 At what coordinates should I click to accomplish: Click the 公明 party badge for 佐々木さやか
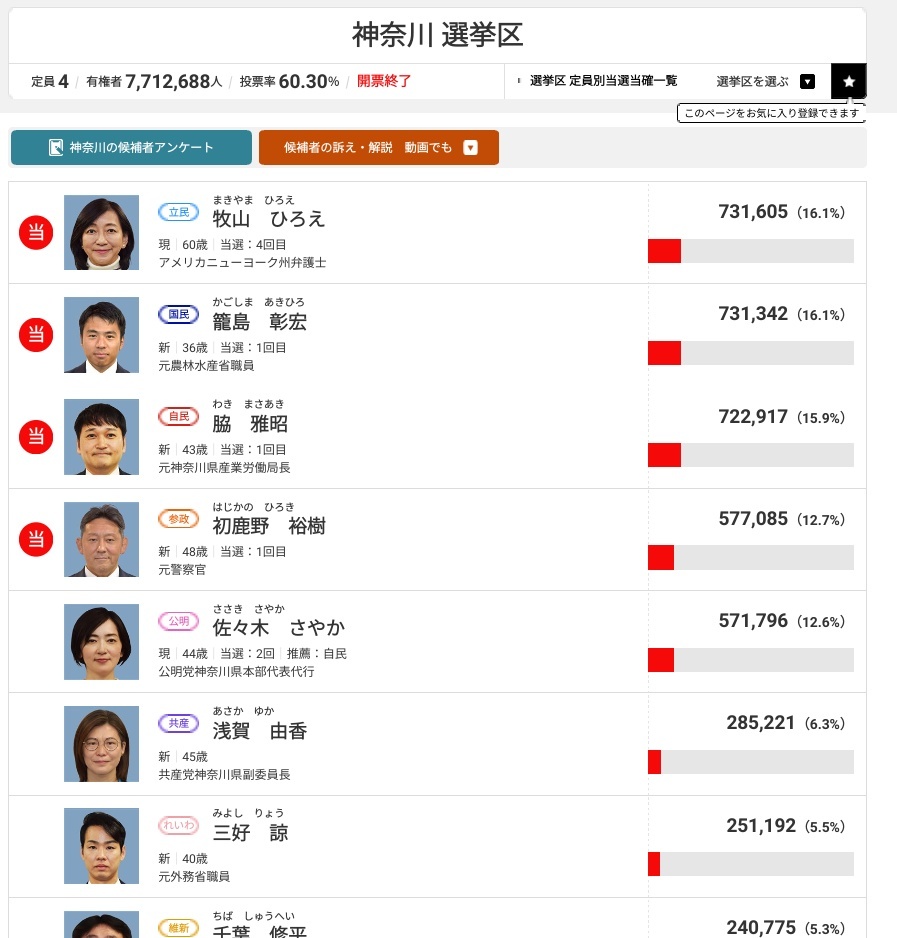click(x=178, y=621)
